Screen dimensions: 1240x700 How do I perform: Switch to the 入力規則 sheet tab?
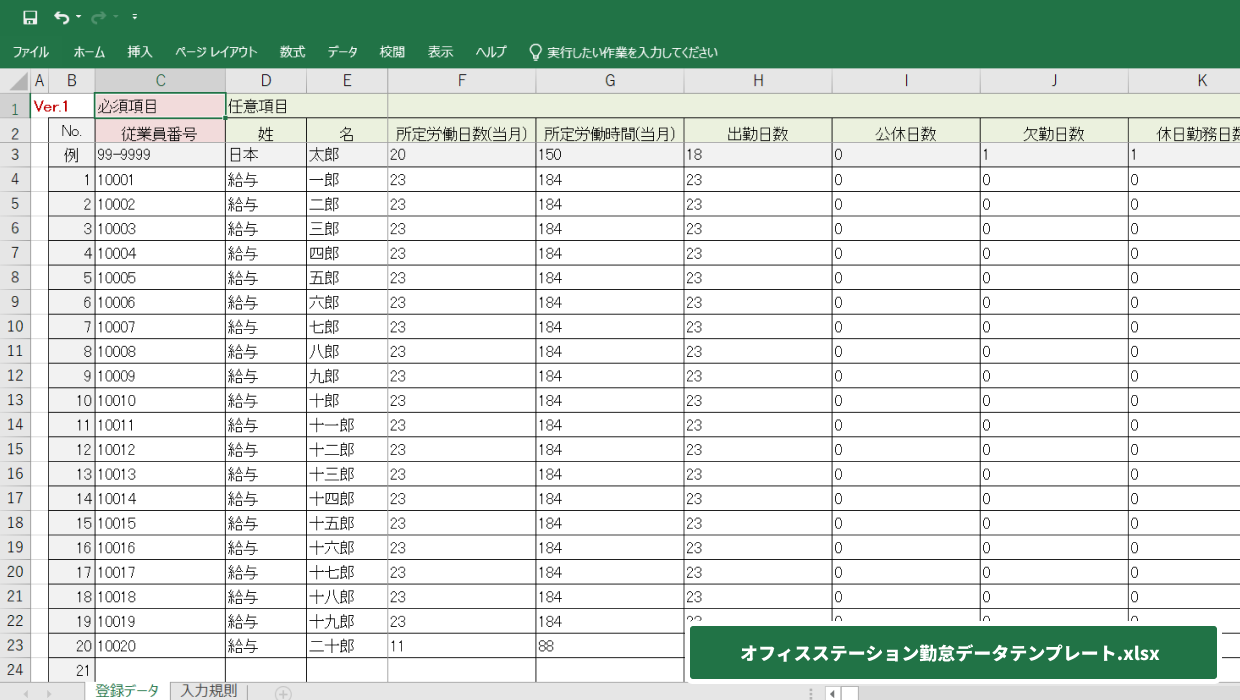point(209,691)
